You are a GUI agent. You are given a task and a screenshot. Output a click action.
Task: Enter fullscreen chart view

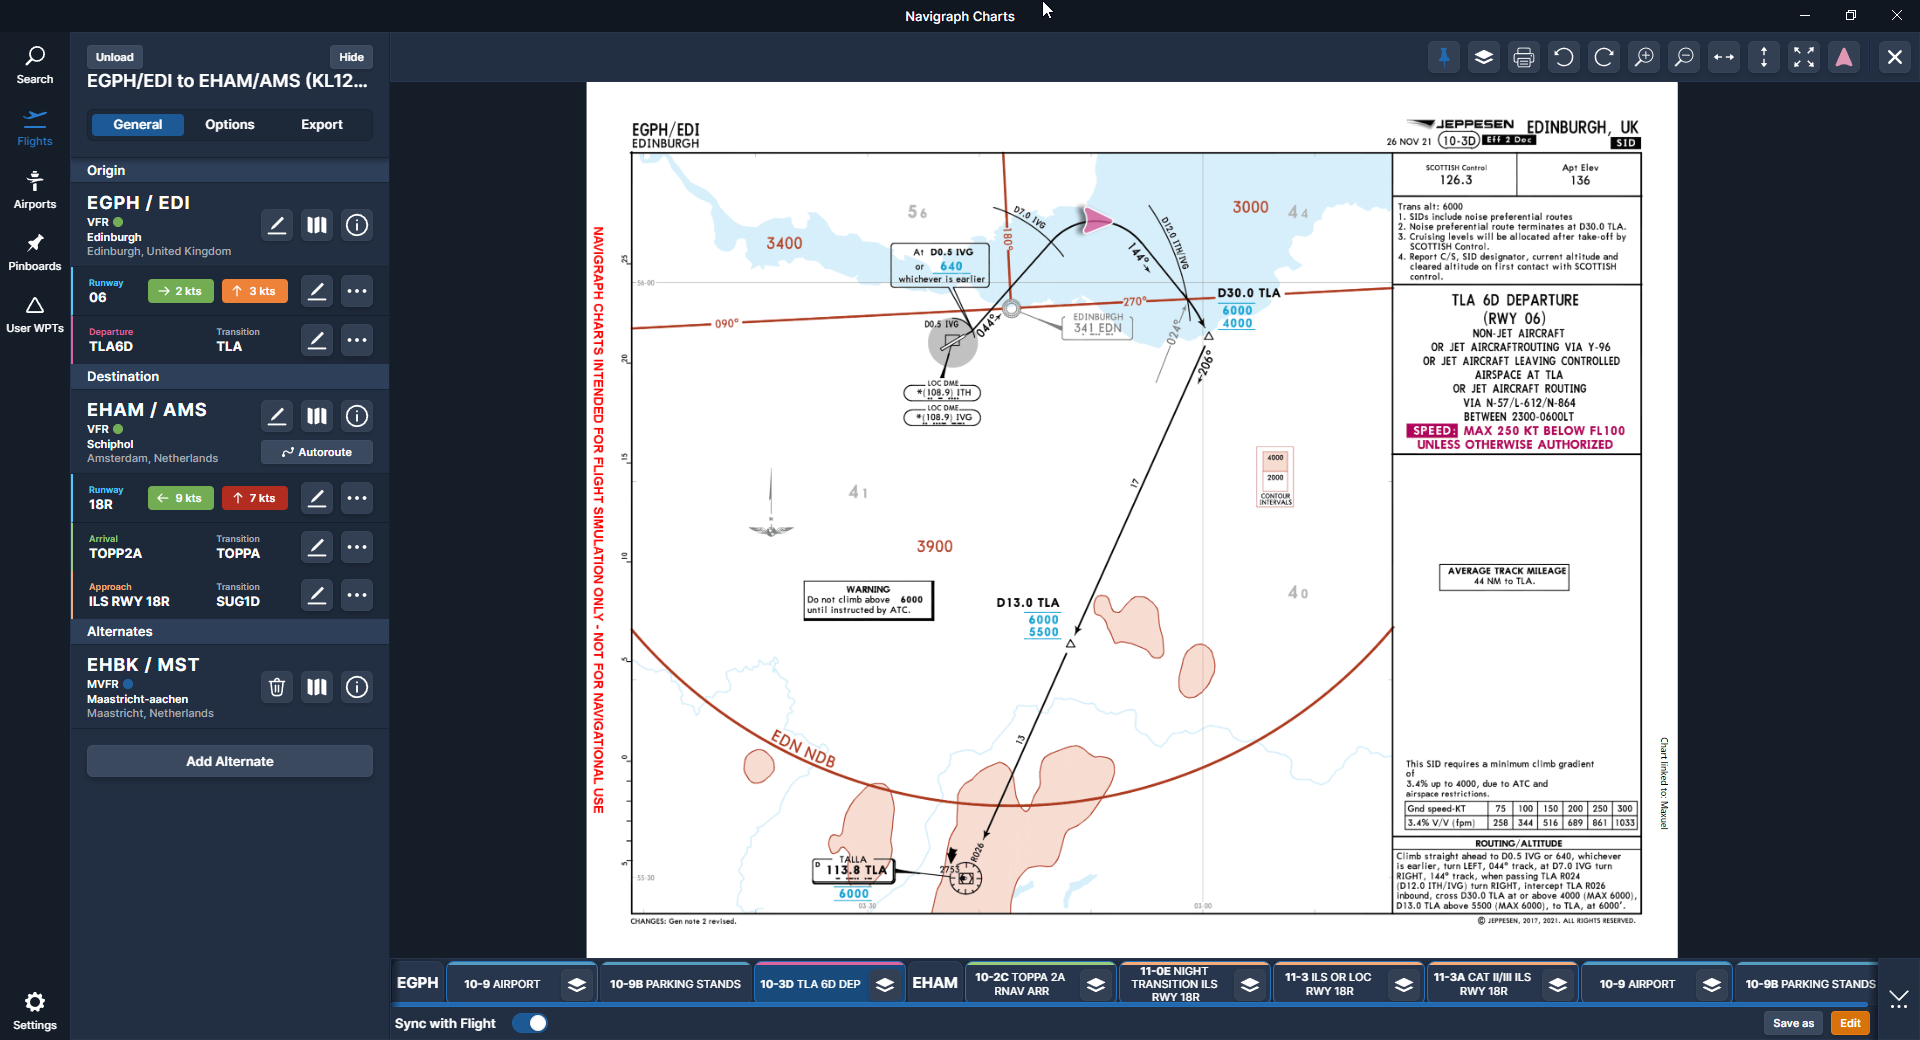1804,58
